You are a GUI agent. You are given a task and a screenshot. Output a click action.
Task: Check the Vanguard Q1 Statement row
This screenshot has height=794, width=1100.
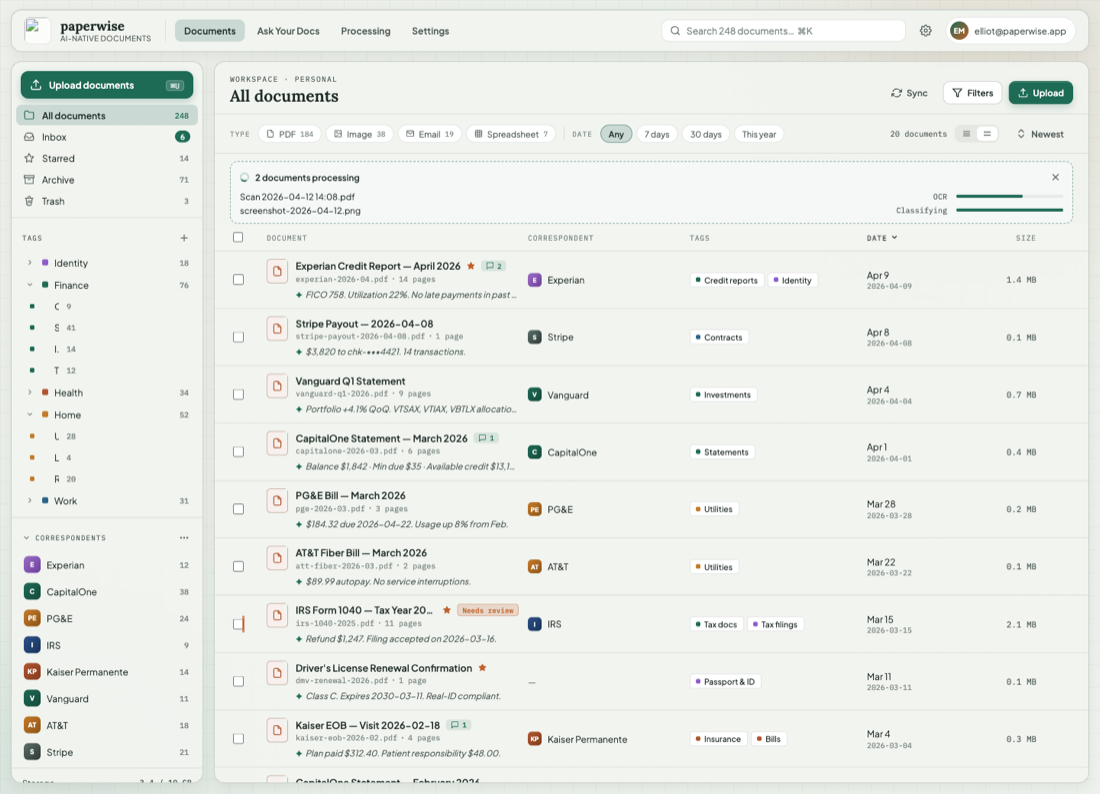239,395
